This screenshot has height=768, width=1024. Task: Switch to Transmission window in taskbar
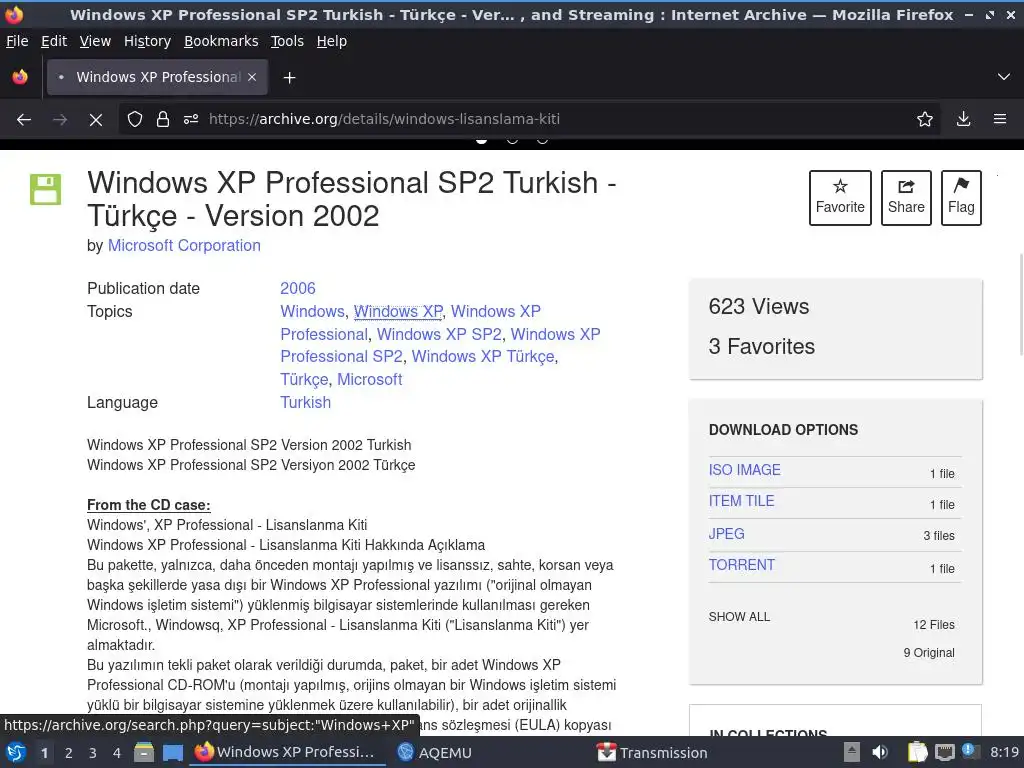[652, 753]
